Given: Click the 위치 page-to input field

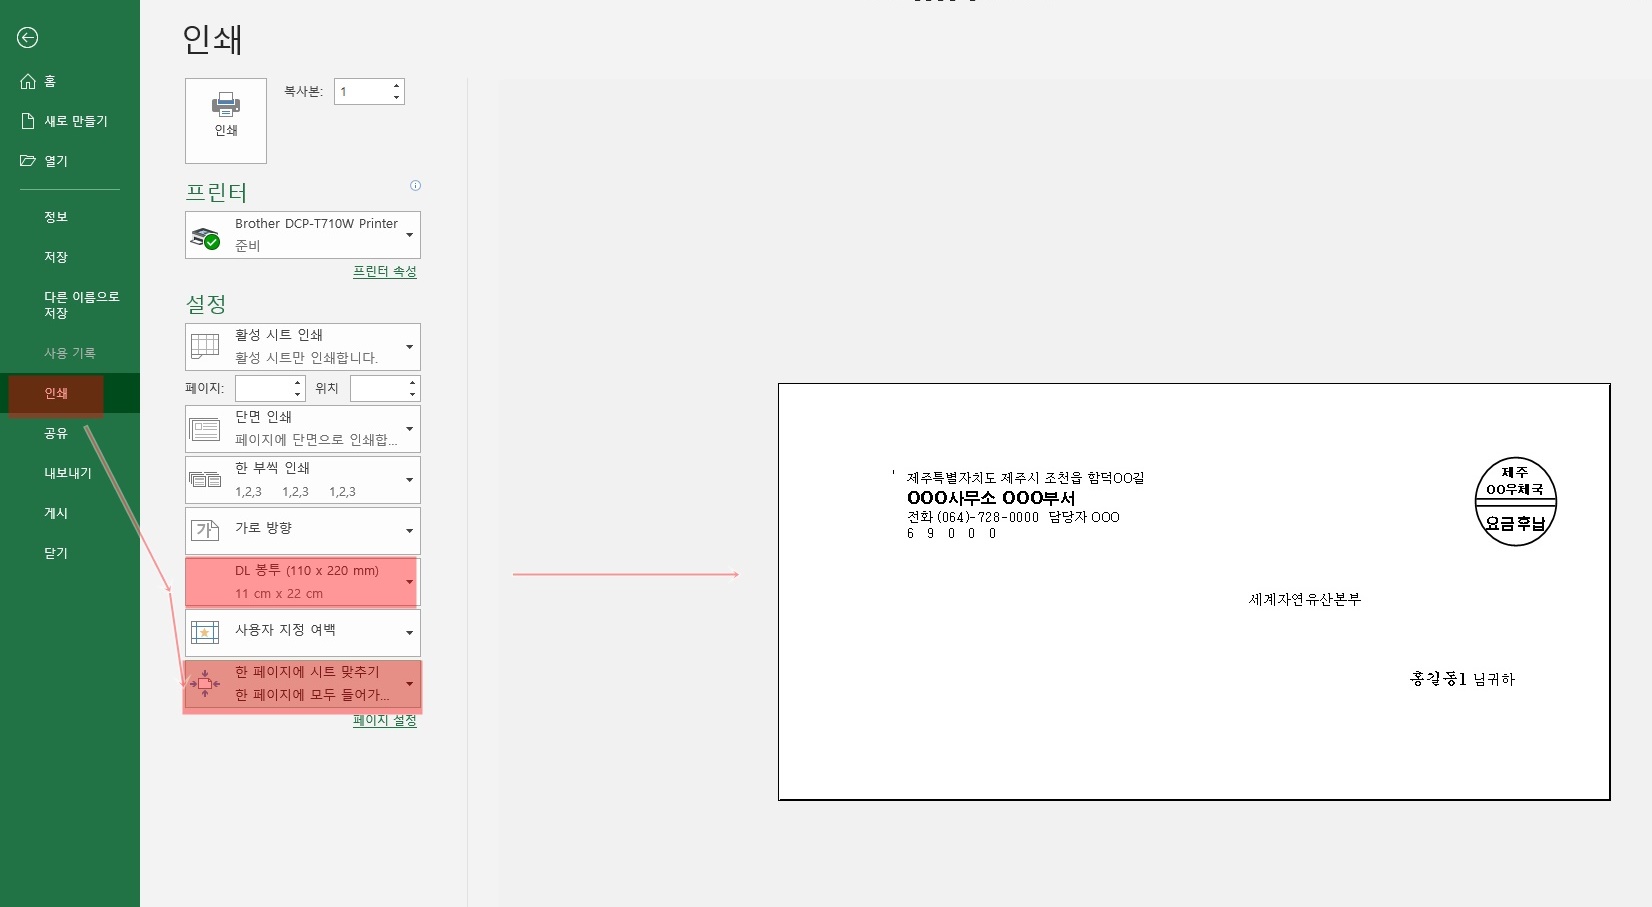Looking at the screenshot, I should 378,388.
